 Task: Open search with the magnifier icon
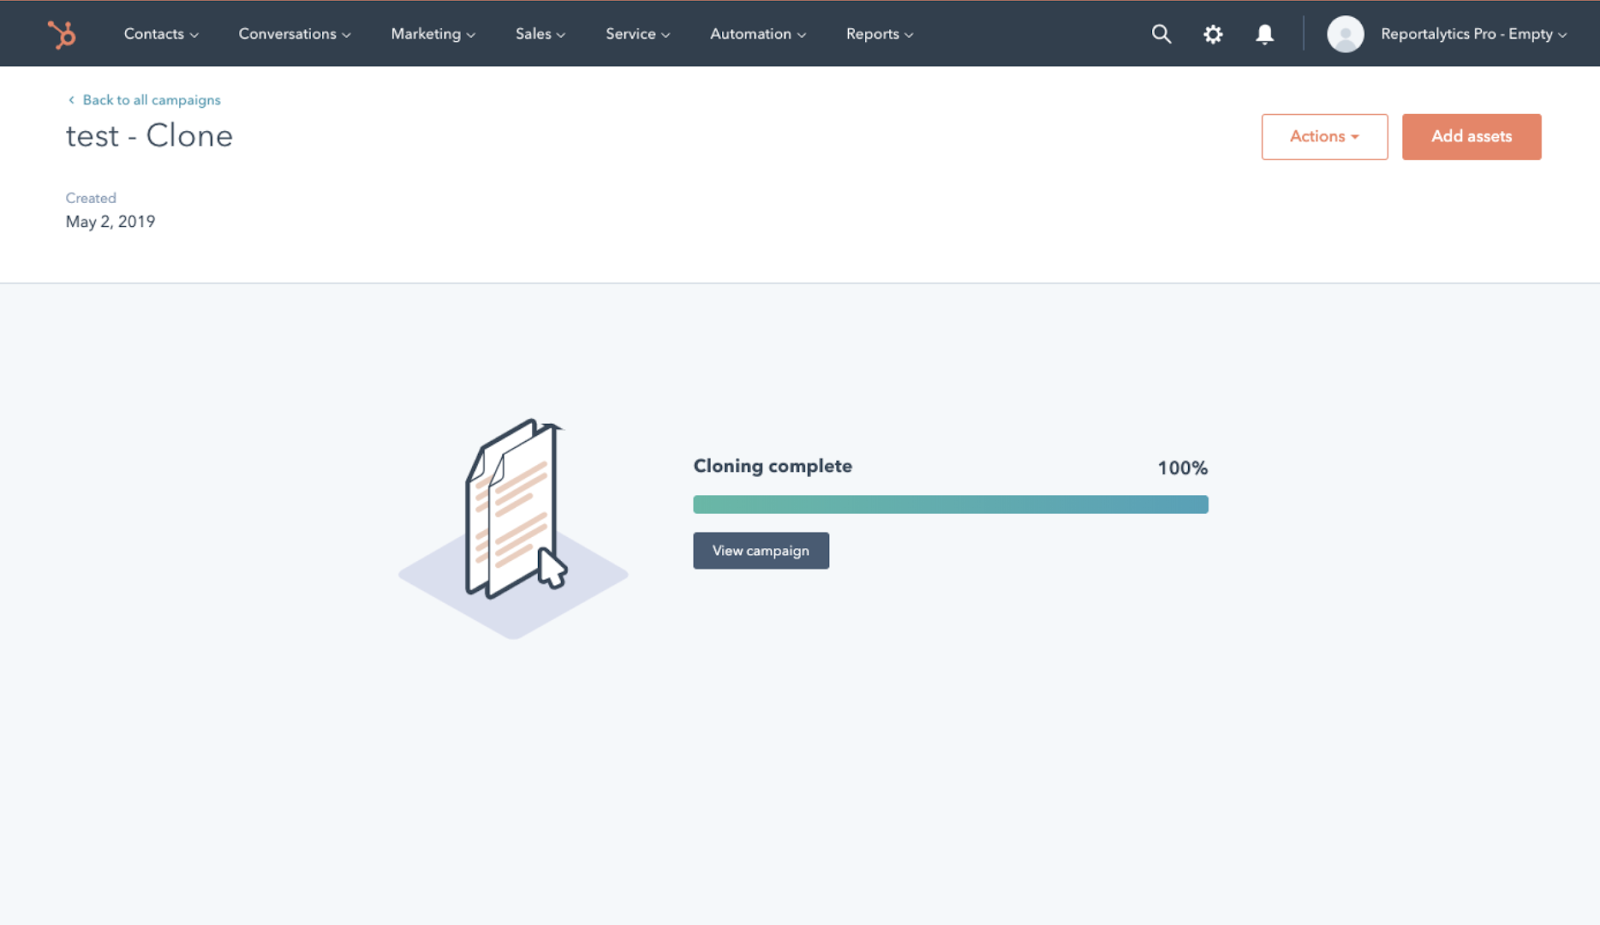point(1160,34)
